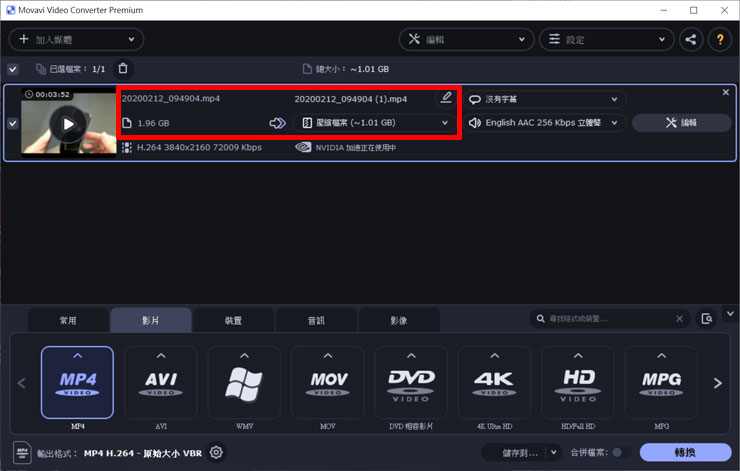Click the save-to button

coord(514,453)
